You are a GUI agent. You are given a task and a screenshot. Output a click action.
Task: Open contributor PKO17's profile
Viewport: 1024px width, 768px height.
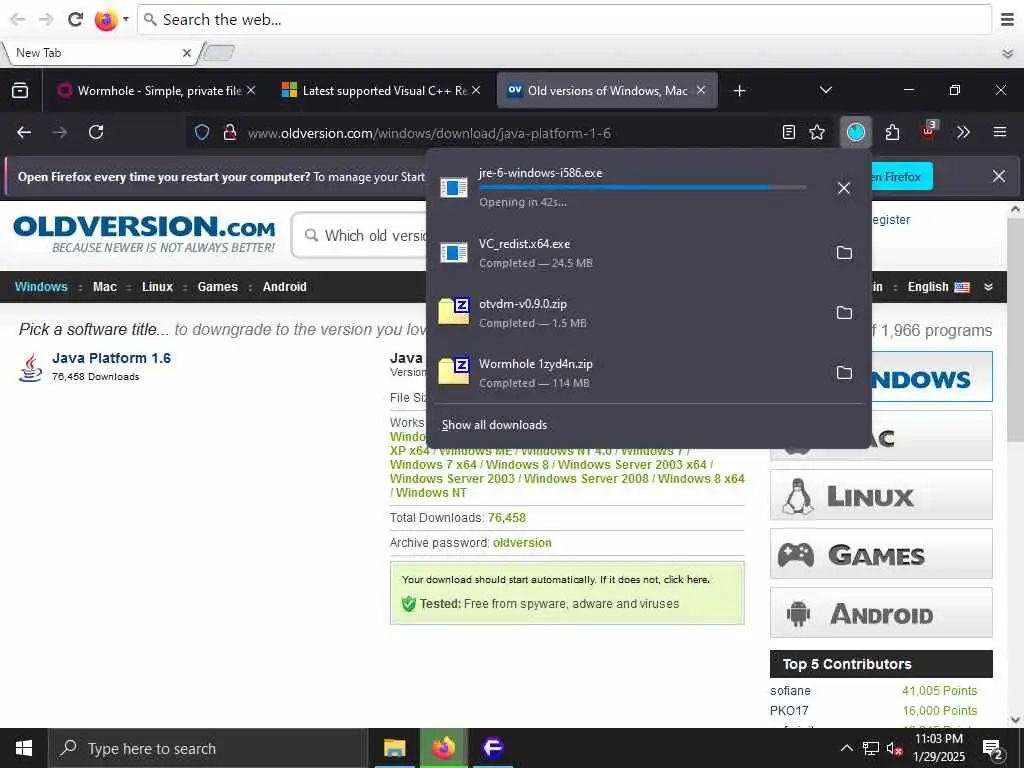(x=789, y=710)
